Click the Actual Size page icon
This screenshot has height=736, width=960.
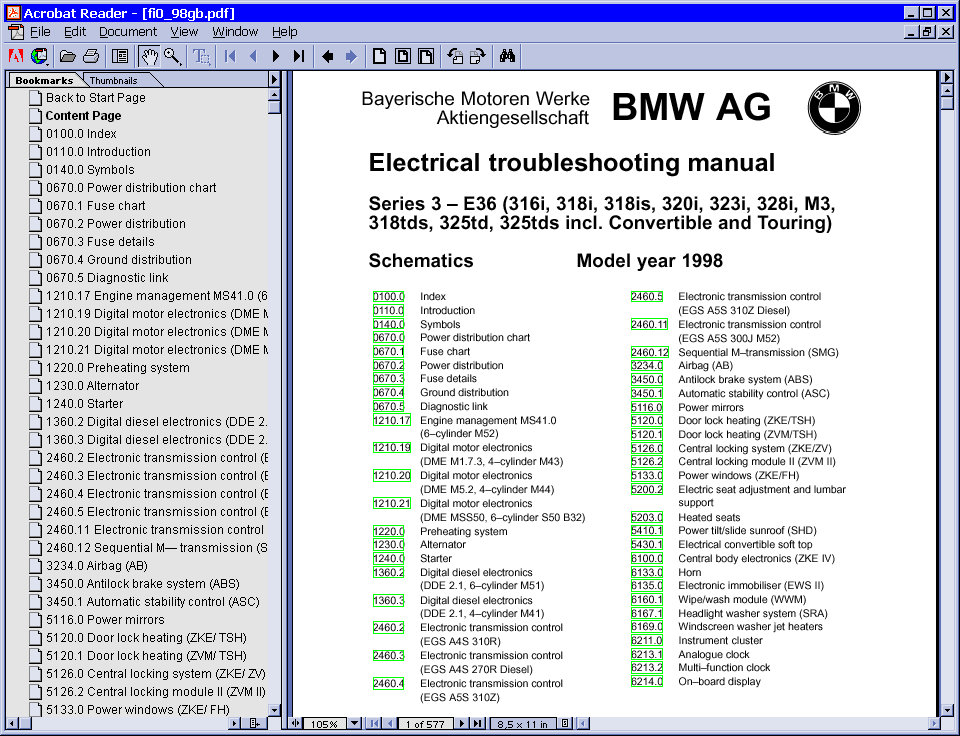click(x=379, y=56)
